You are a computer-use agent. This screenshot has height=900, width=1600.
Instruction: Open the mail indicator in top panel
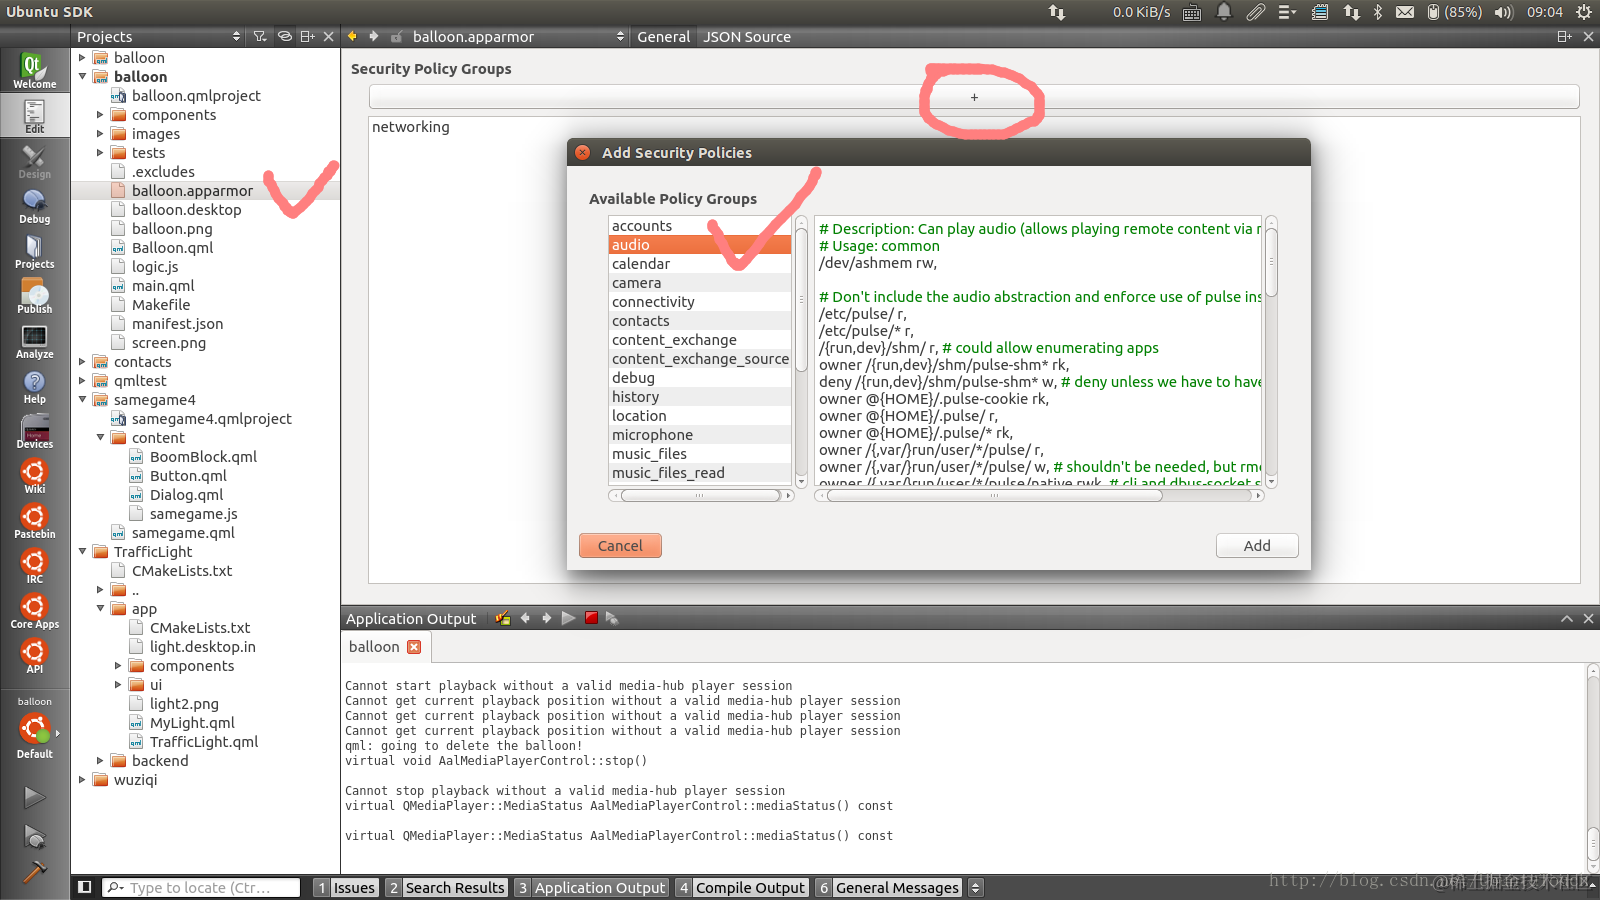click(1405, 12)
